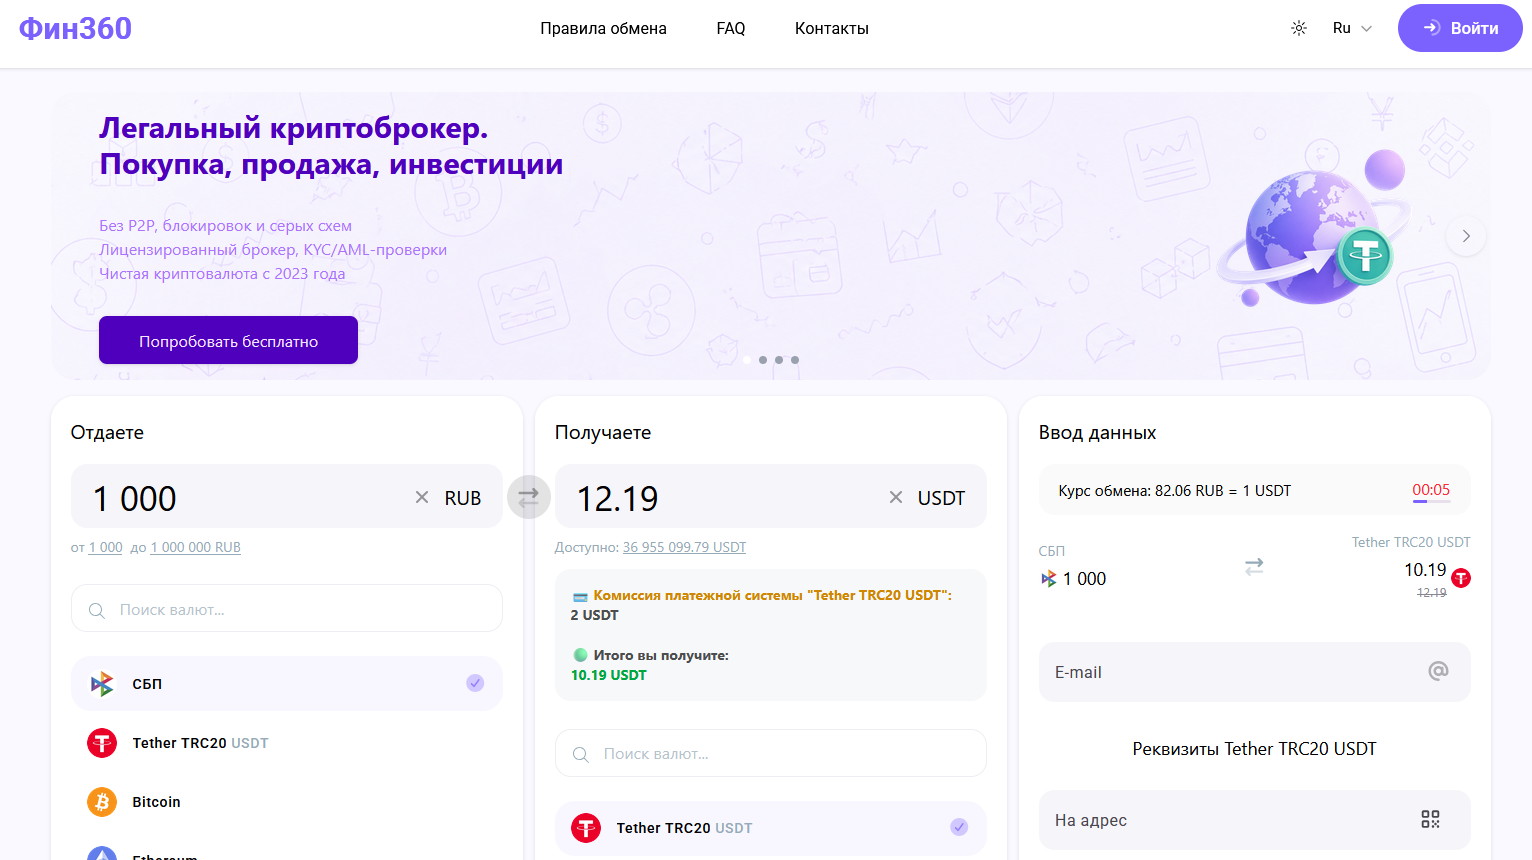1532x860 pixels.
Task: Click the card icon next to Комиссия
Action: point(580,597)
